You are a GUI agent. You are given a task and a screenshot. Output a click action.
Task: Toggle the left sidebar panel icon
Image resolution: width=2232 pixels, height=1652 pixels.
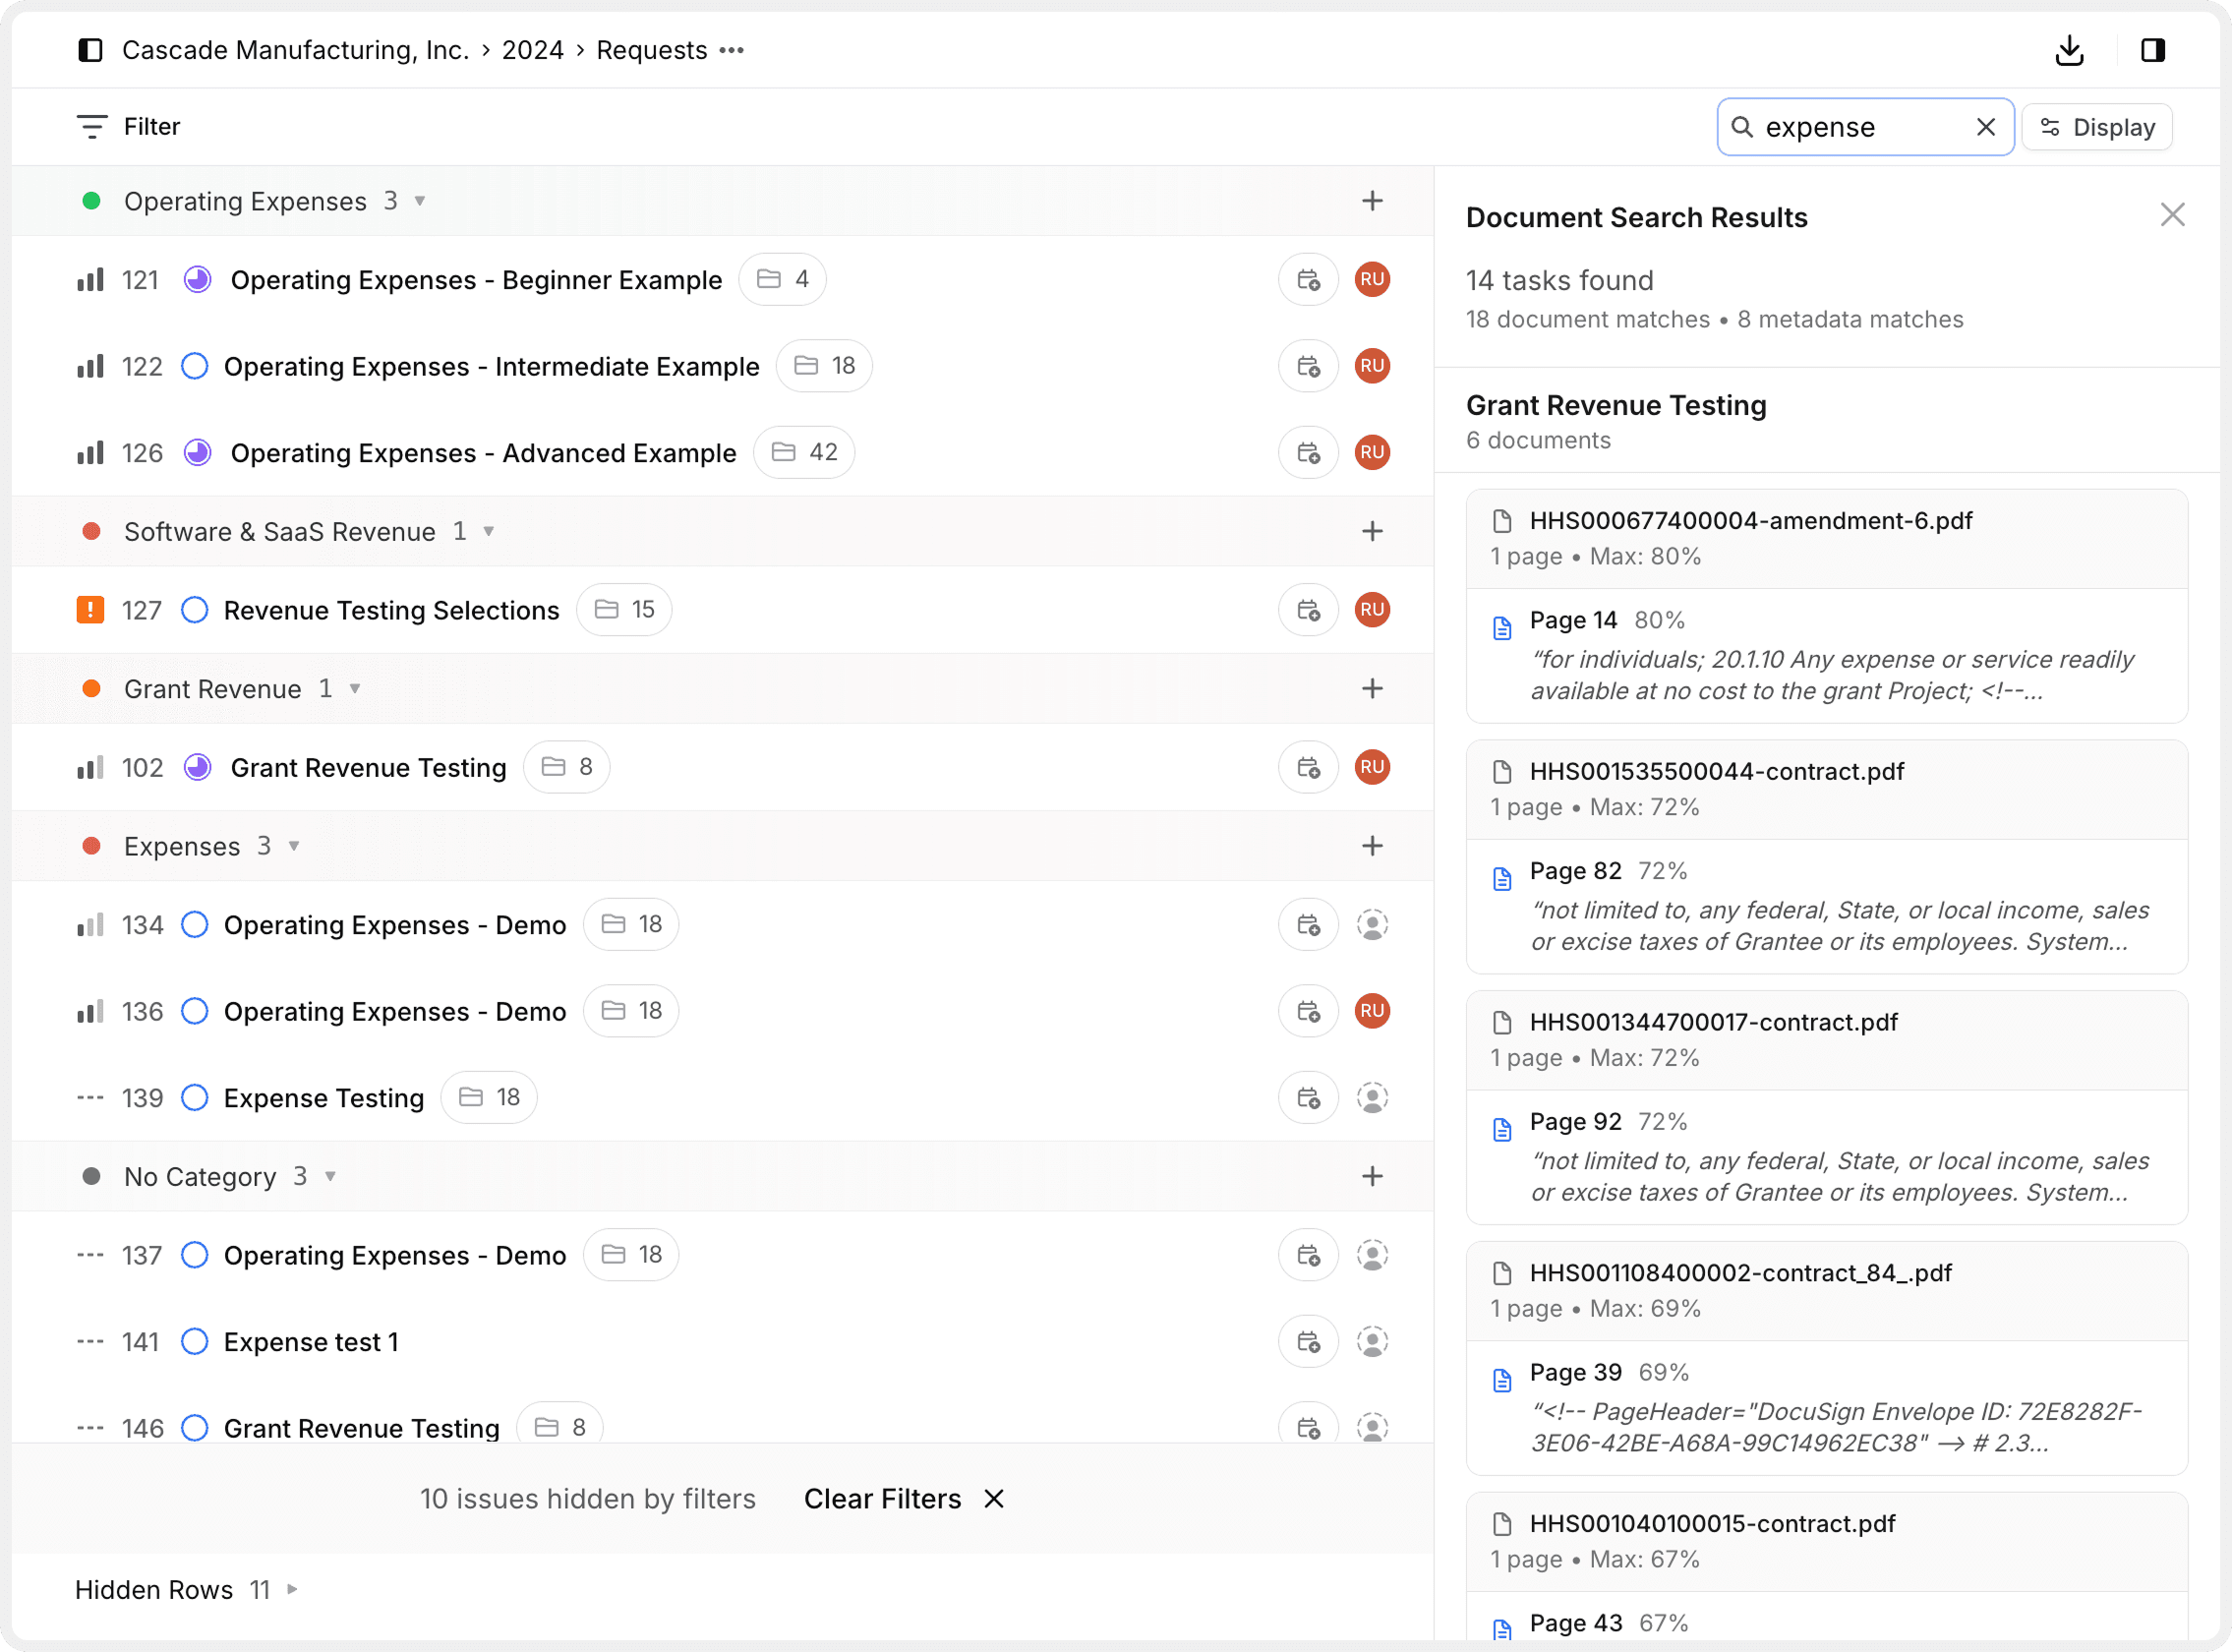pos(90,50)
